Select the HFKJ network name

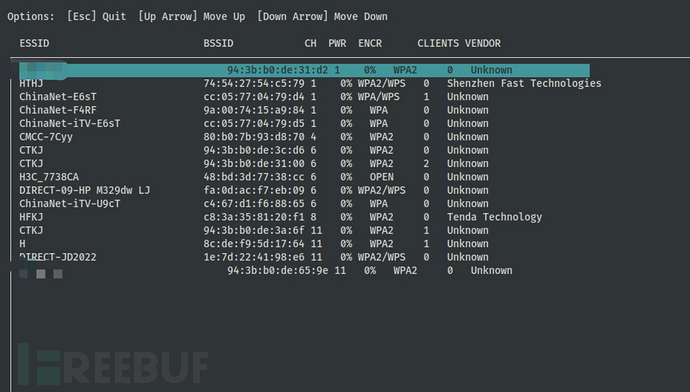click(x=31, y=217)
